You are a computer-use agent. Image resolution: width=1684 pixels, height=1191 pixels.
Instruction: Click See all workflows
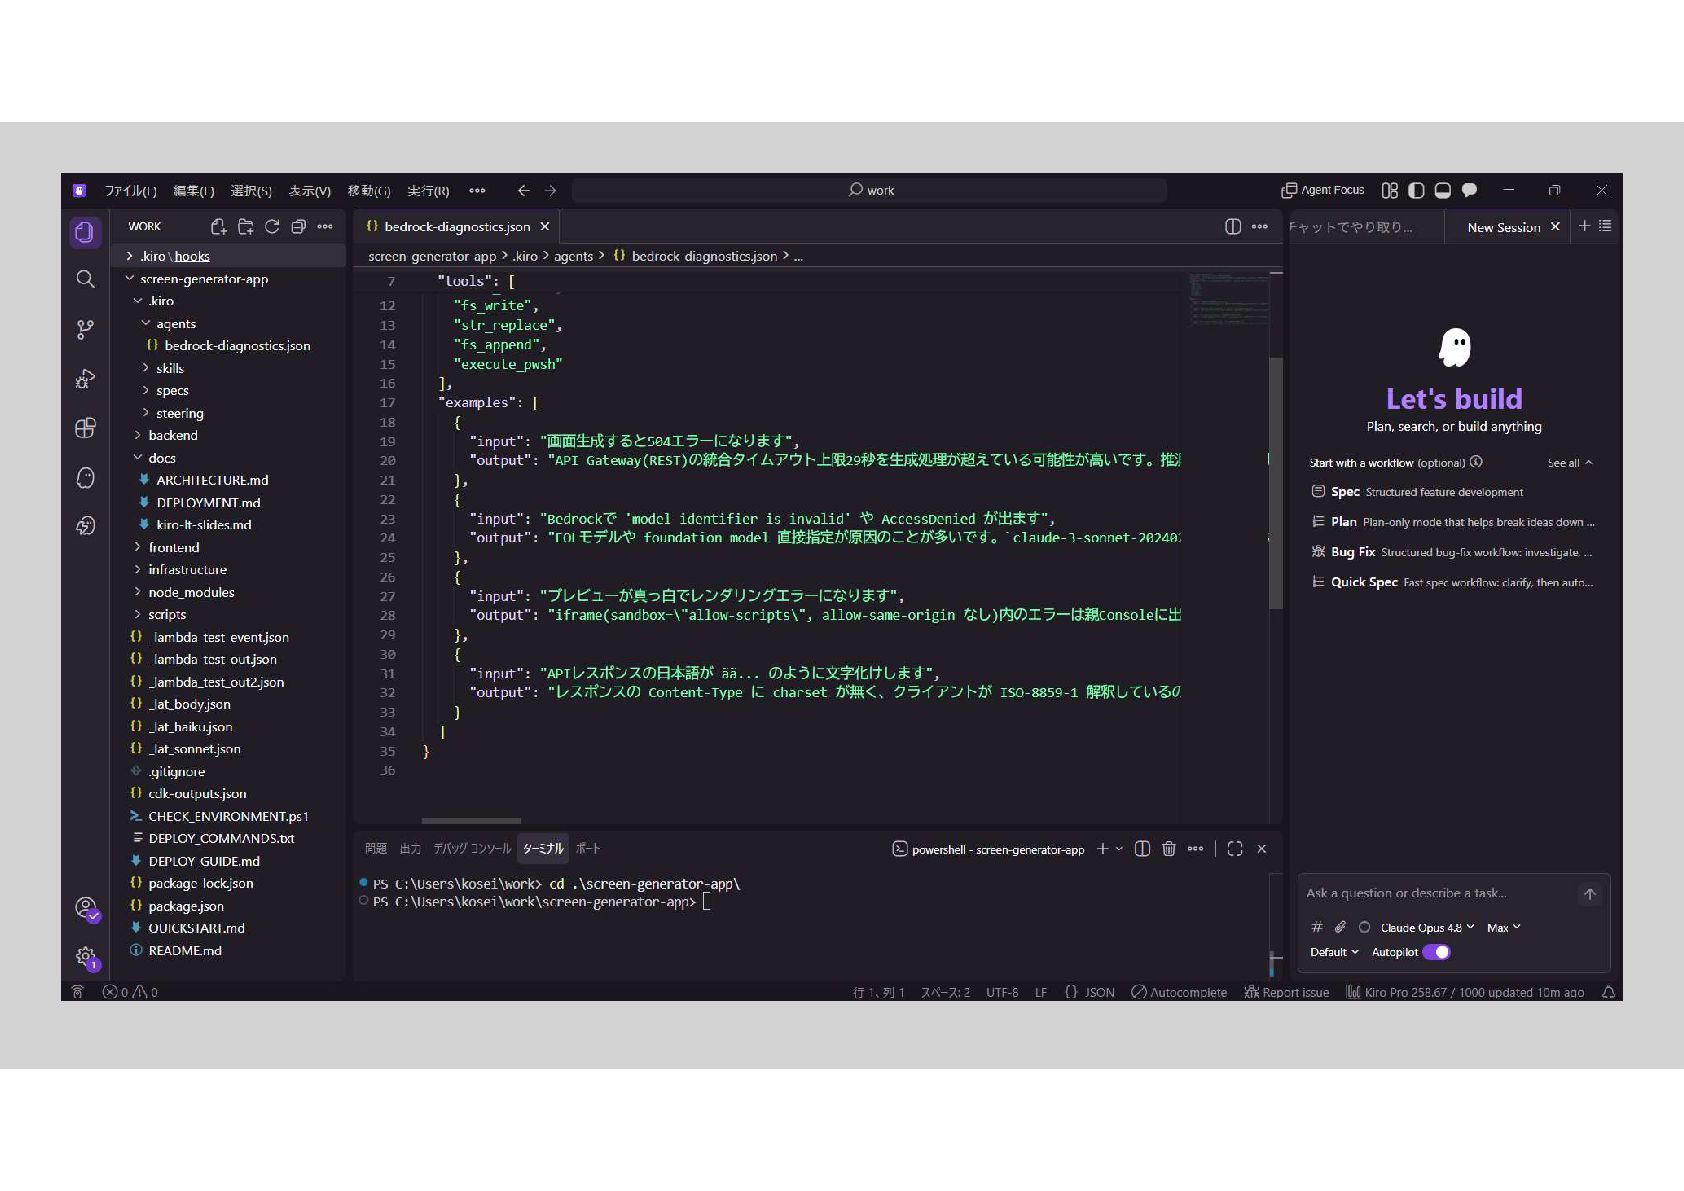(x=1569, y=463)
